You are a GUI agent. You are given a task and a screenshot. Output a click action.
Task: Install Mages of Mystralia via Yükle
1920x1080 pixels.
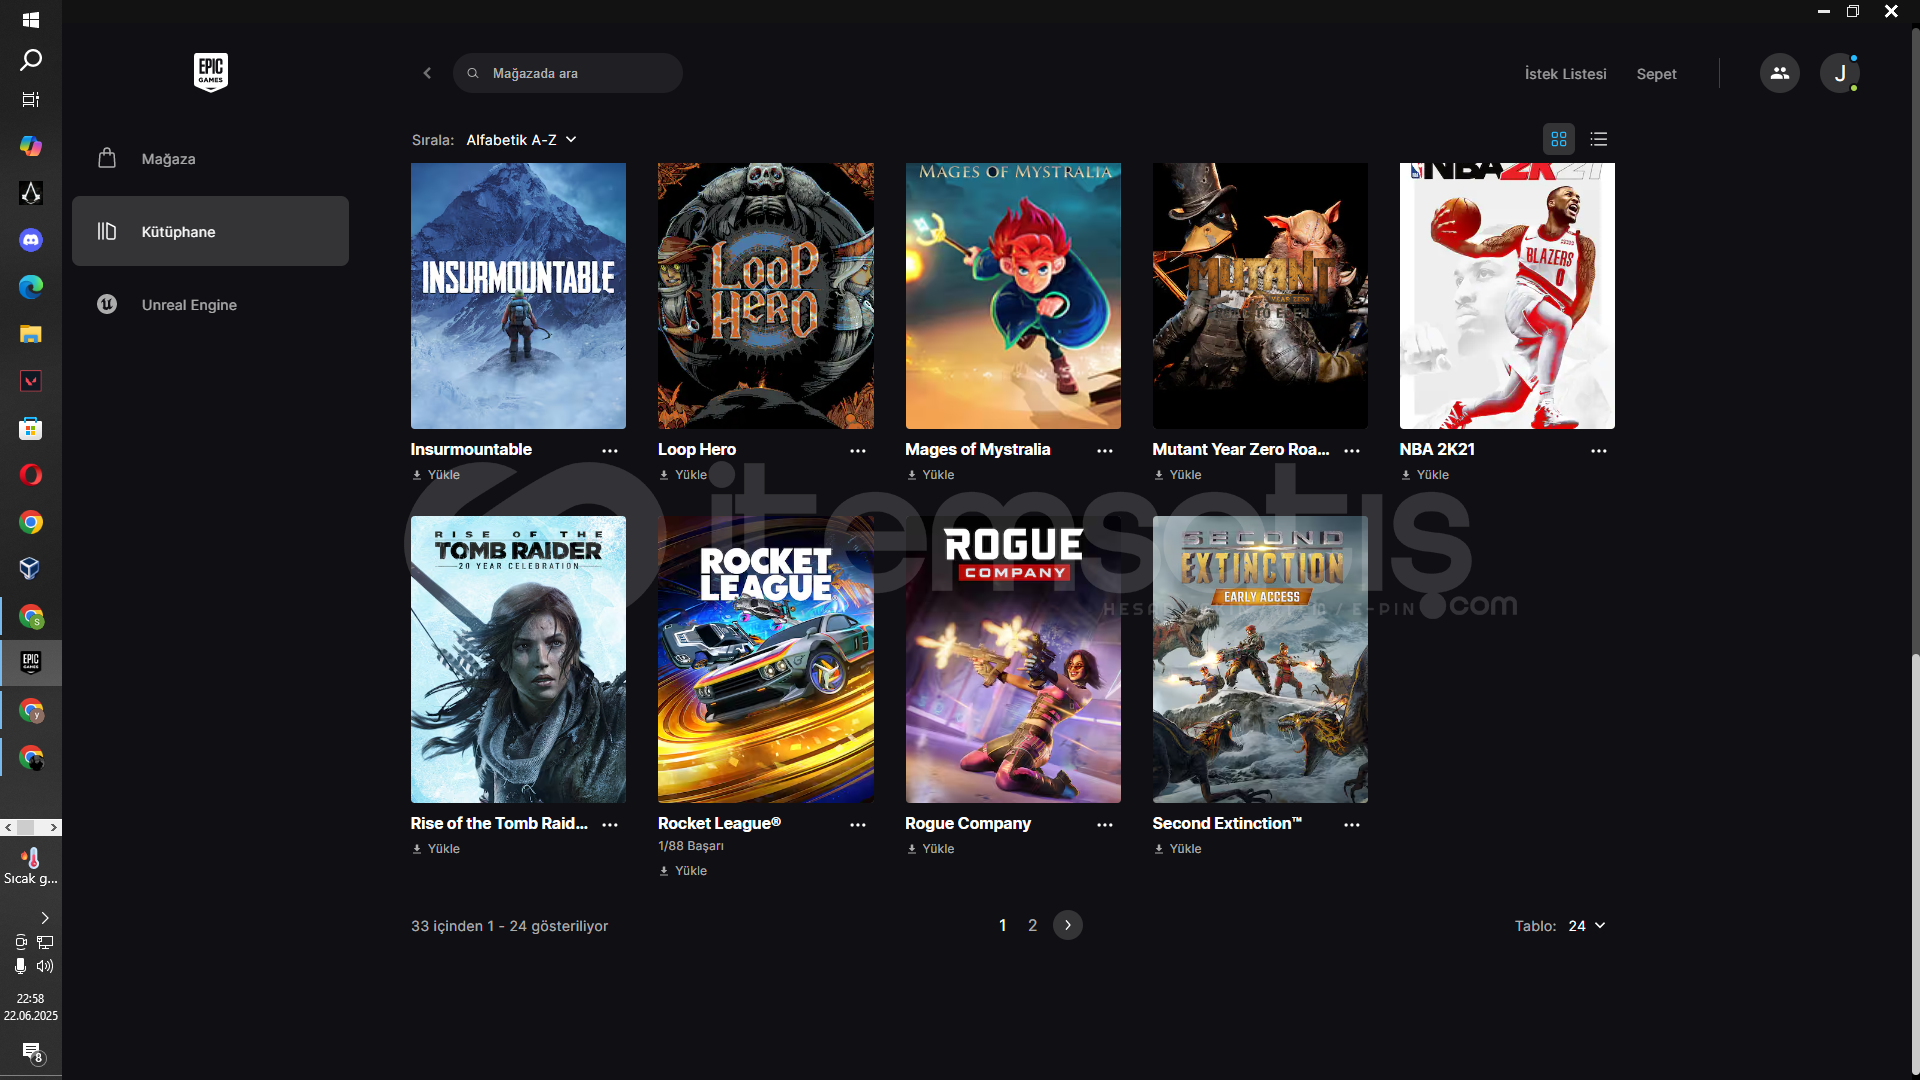(930, 475)
